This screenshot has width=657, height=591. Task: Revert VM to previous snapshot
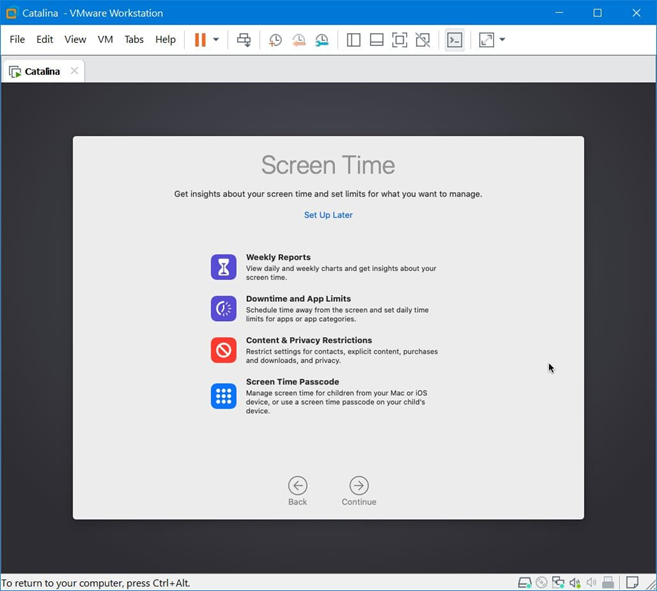(x=299, y=40)
